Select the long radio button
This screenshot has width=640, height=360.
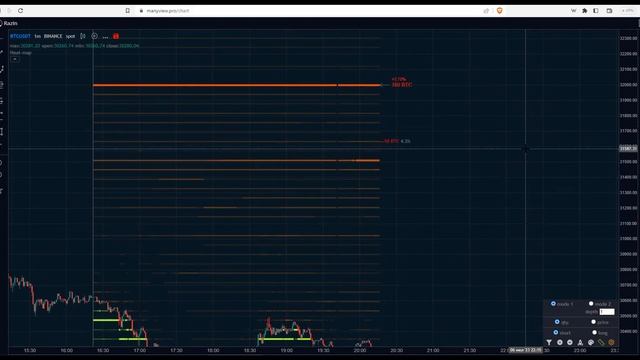[x=594, y=333]
